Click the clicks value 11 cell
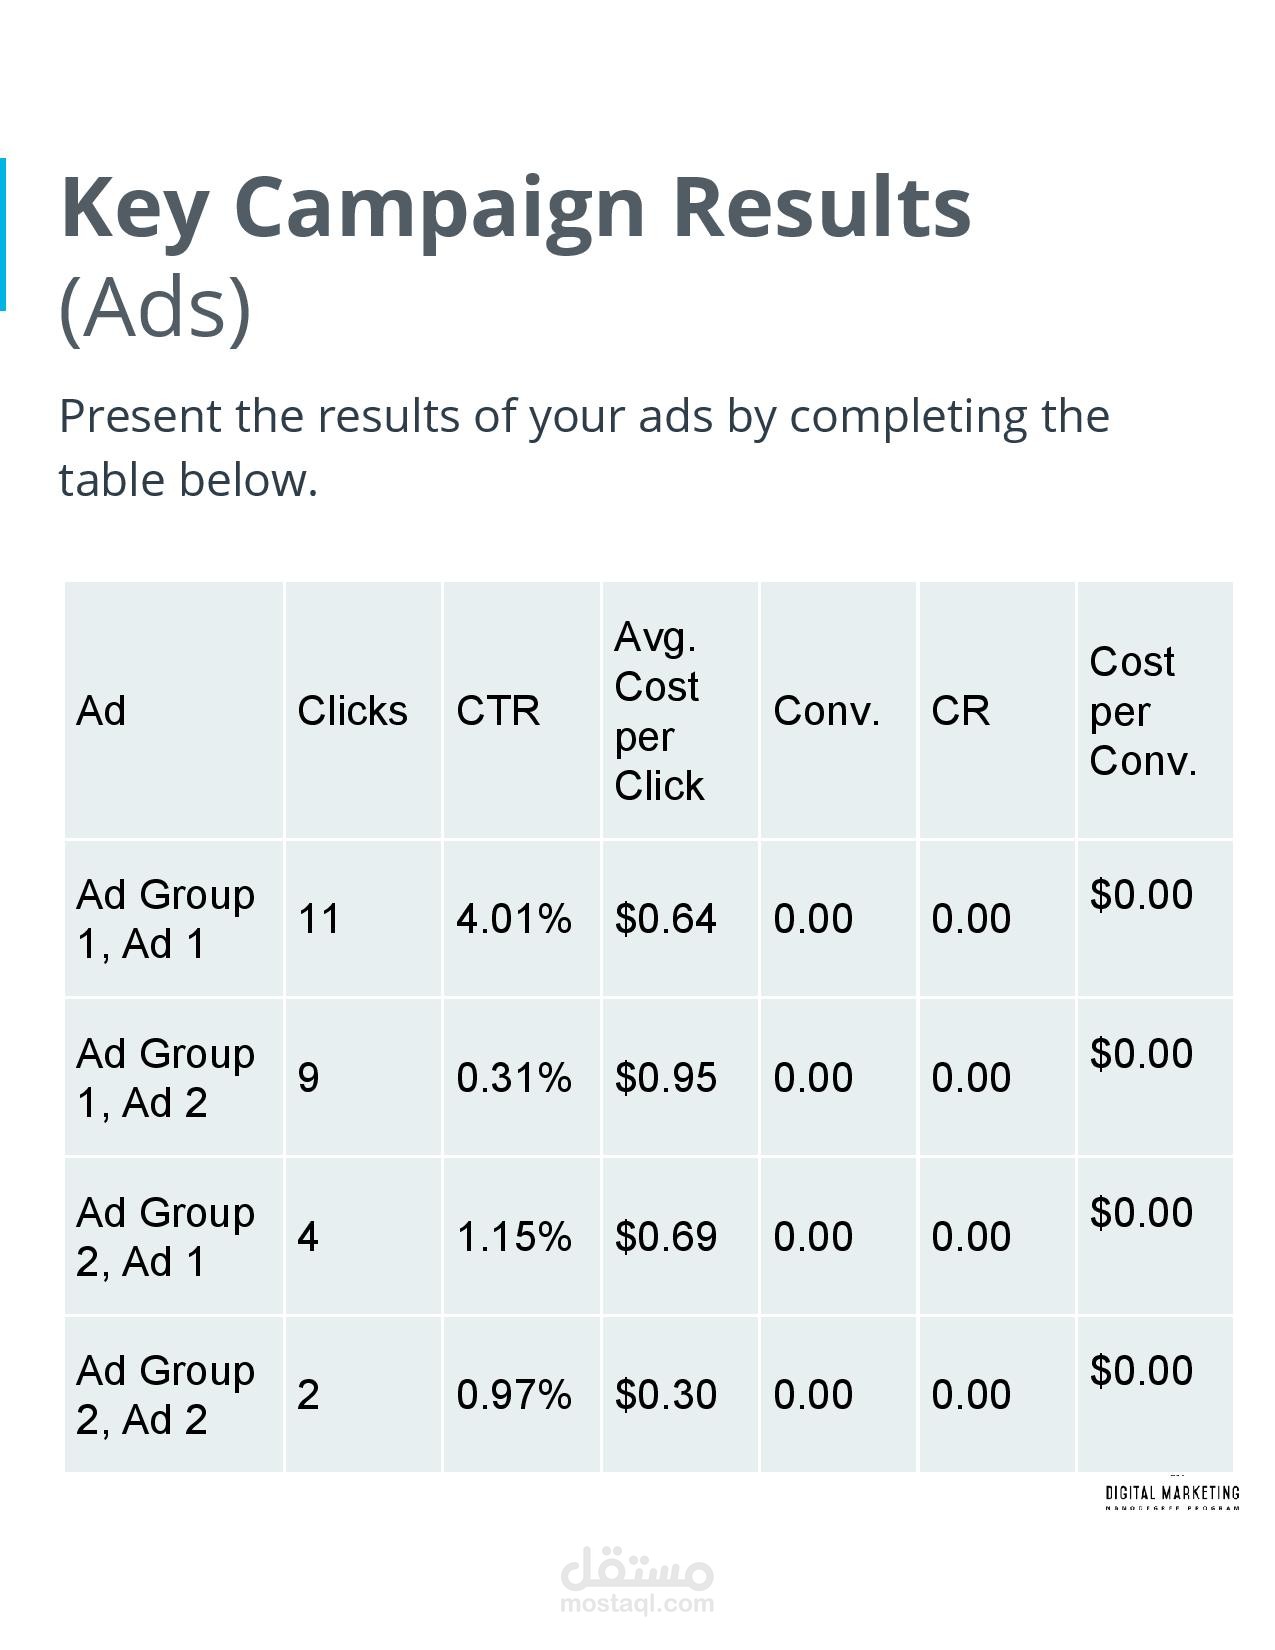Viewport: 1275px width, 1650px height. click(319, 918)
